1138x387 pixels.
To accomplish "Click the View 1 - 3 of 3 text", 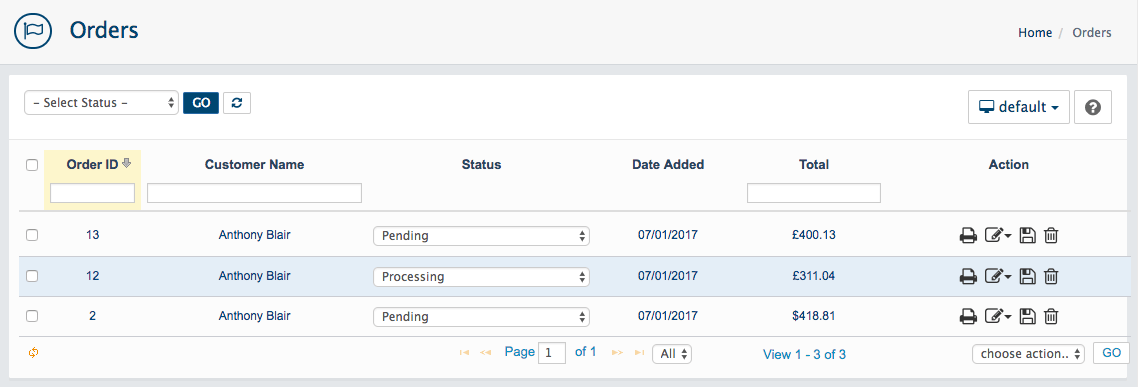I will coord(804,354).
